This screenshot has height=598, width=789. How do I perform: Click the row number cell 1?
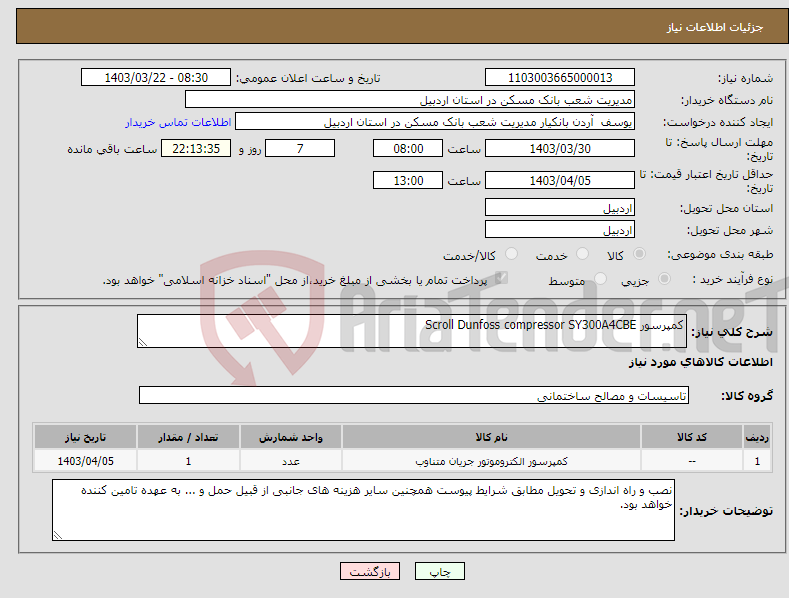tap(757, 461)
